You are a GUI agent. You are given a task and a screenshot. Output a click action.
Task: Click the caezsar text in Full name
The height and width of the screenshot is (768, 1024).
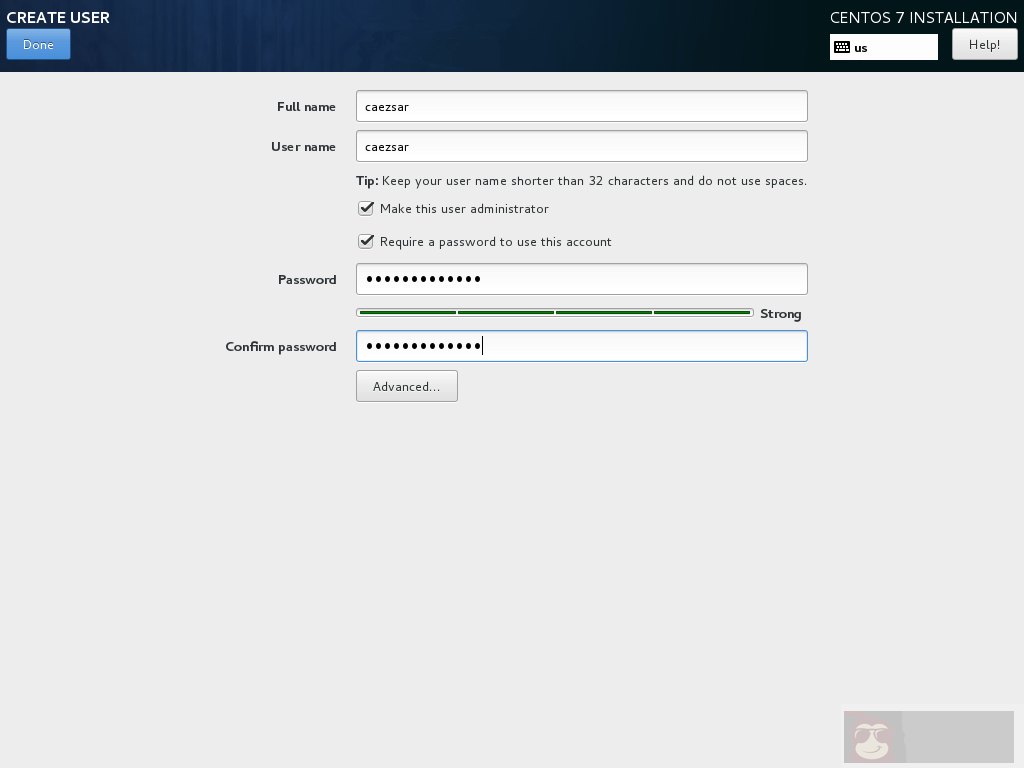(385, 106)
